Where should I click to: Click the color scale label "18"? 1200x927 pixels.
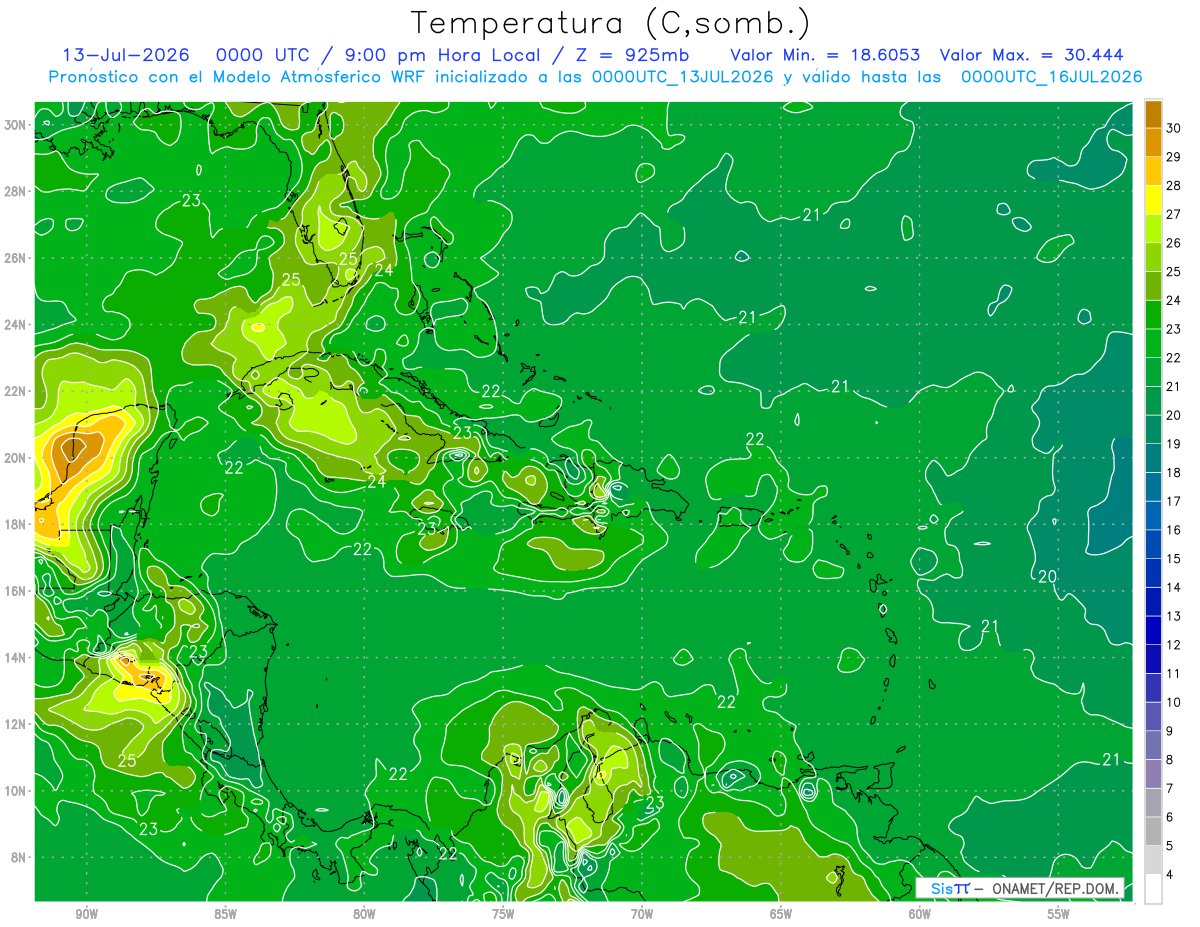[x=1173, y=473]
